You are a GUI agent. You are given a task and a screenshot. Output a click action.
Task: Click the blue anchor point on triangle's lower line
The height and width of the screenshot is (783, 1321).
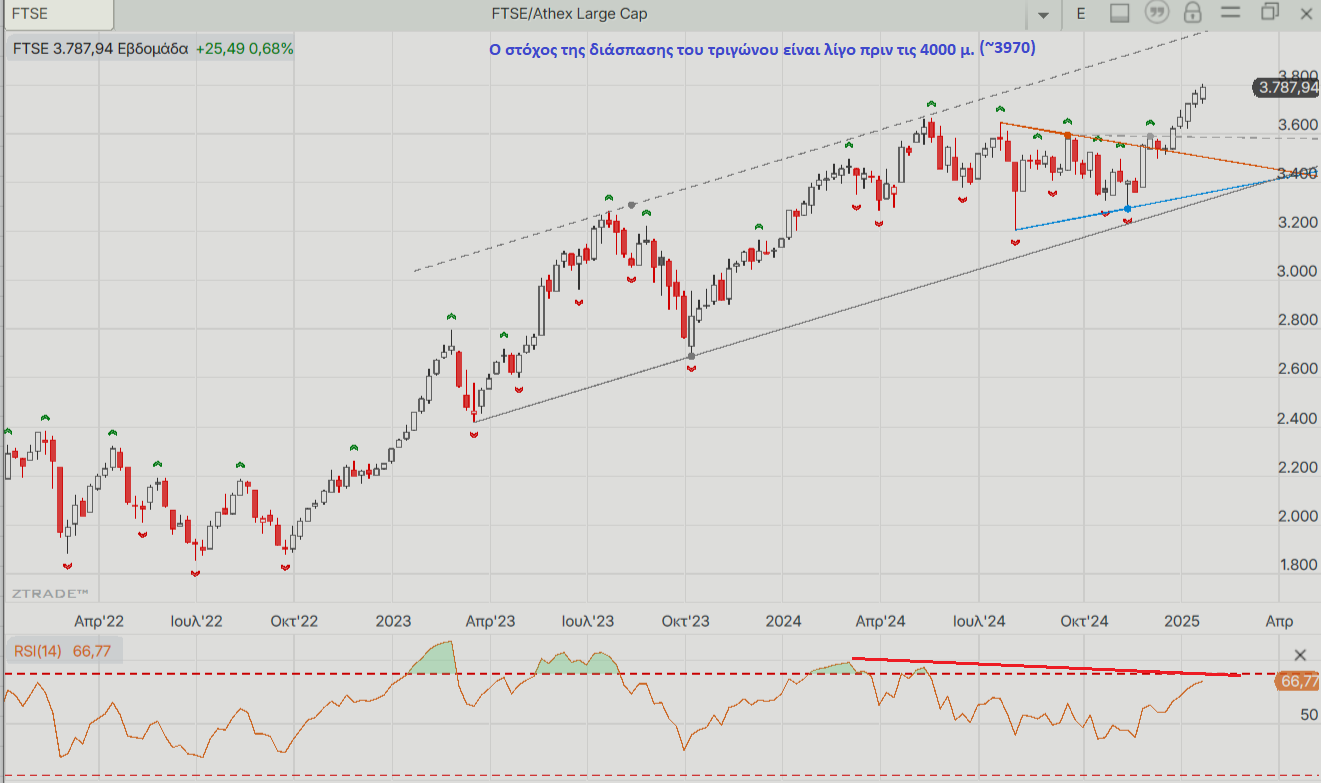(1128, 208)
